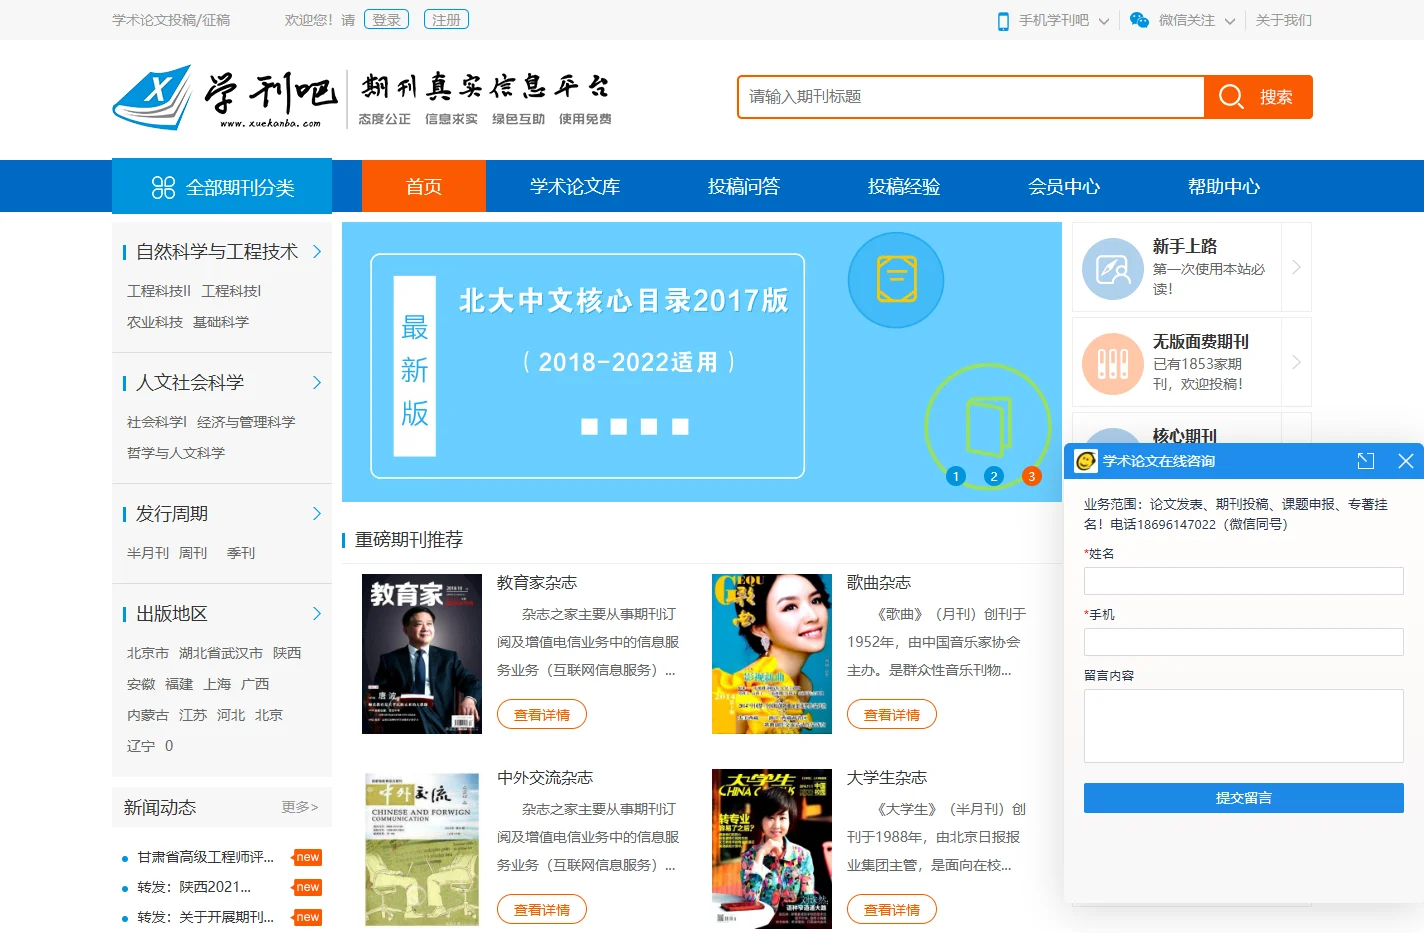Click the chat widget smiley icon
This screenshot has width=1424, height=933.
[1086, 461]
